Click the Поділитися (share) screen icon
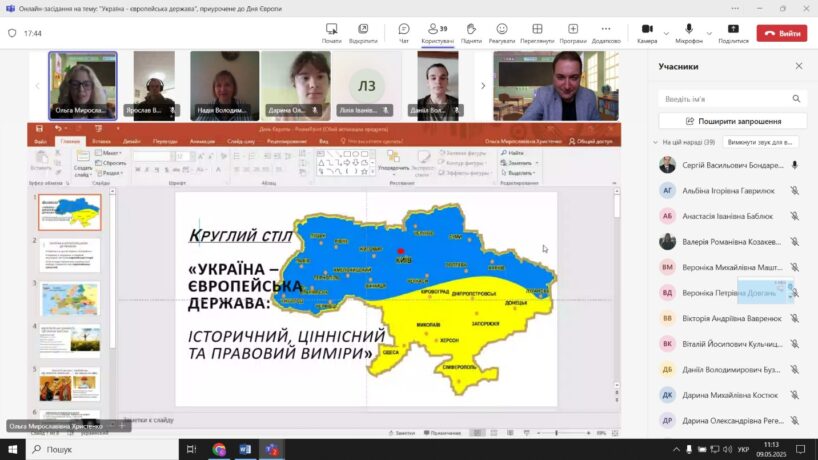 pyautogui.click(x=733, y=32)
